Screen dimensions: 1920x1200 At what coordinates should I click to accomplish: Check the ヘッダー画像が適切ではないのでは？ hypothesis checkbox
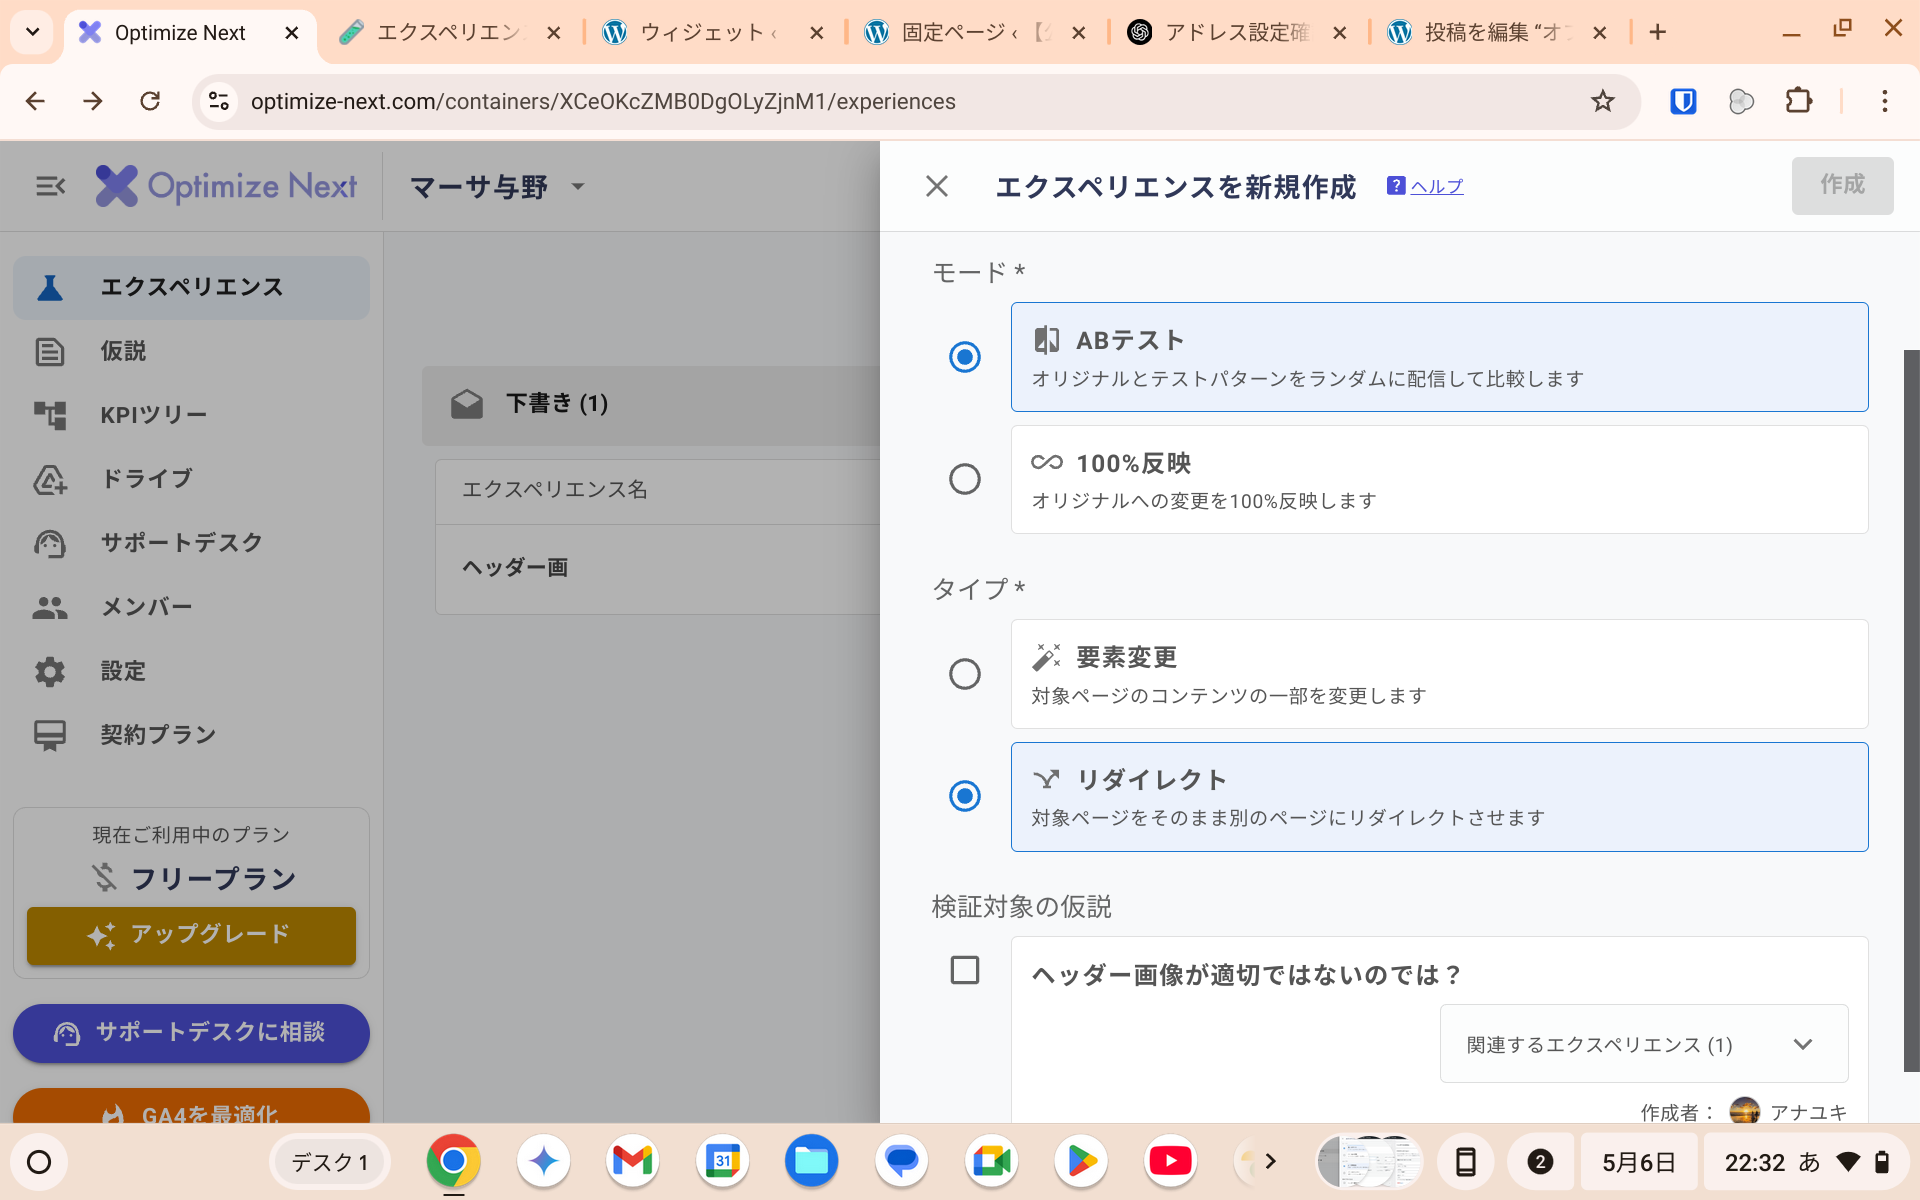[965, 970]
